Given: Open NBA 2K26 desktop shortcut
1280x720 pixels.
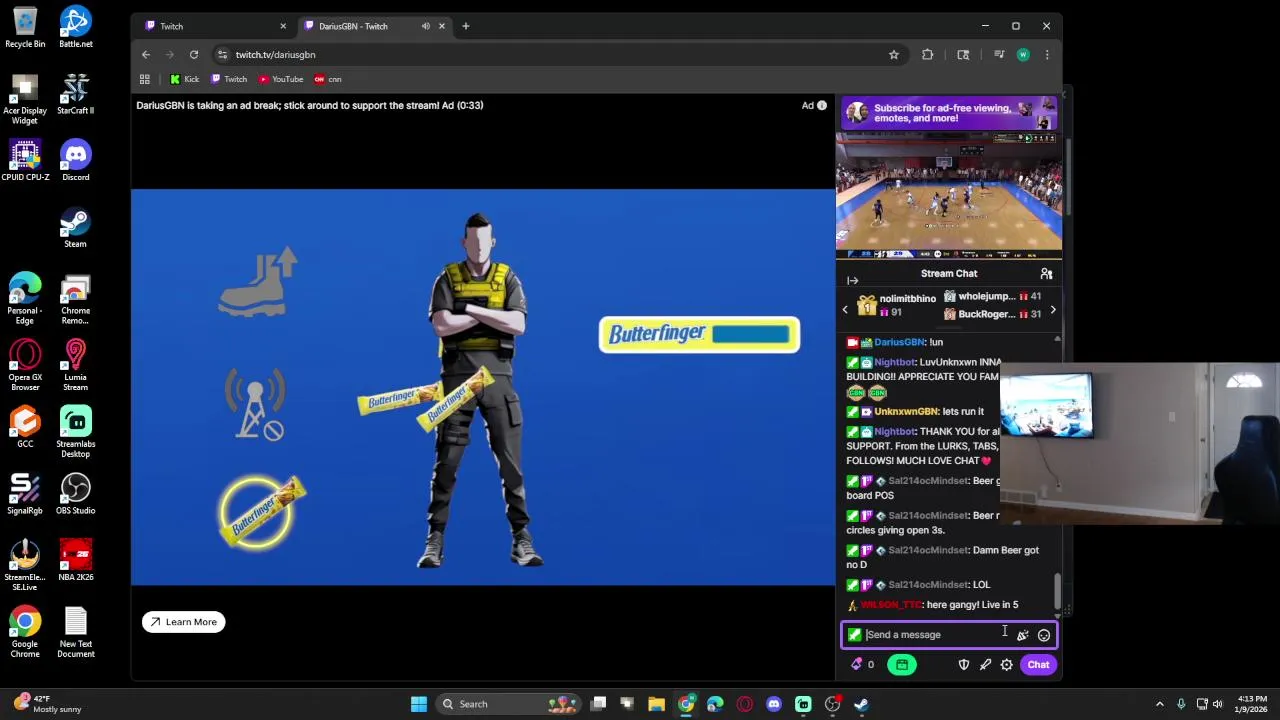Looking at the screenshot, I should coord(75,561).
